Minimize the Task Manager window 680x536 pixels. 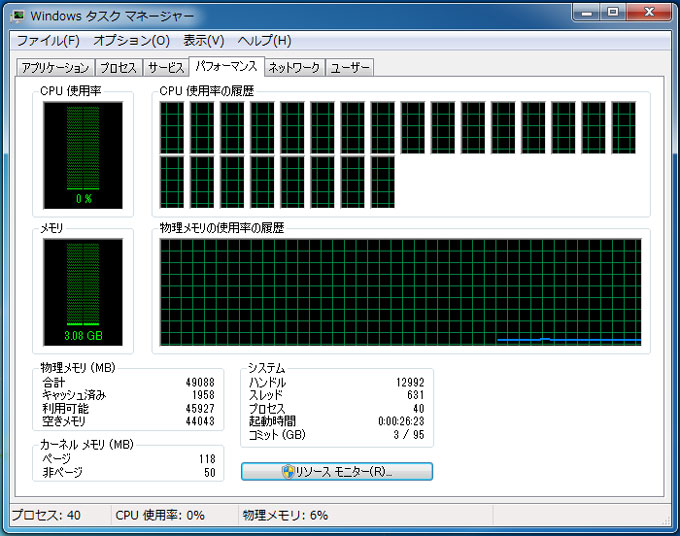coord(587,13)
